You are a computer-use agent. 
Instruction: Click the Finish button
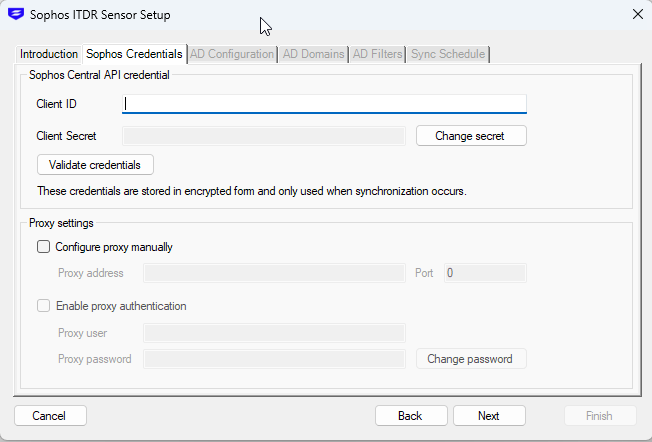[x=600, y=416]
